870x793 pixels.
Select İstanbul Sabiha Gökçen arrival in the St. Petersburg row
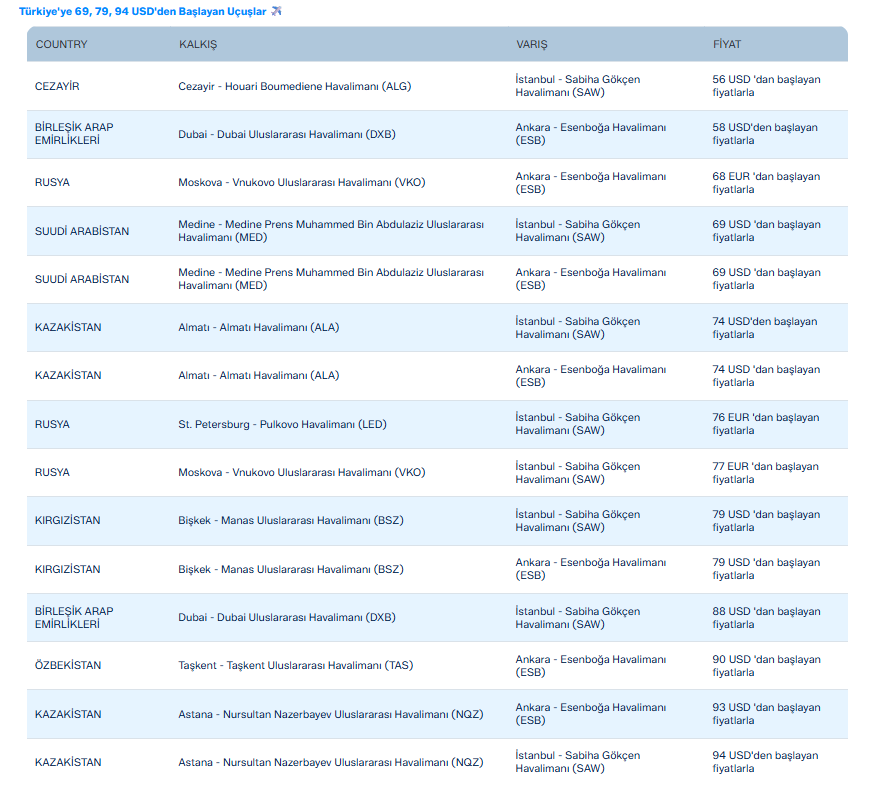tap(578, 424)
